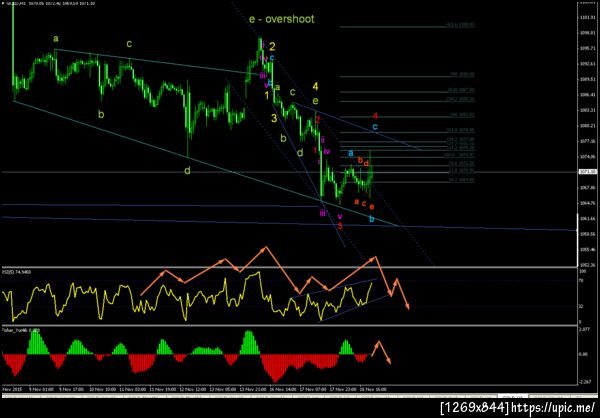Select the 'e - overshoot' text label
Viewport: 600px width, 418px height.
282,19
